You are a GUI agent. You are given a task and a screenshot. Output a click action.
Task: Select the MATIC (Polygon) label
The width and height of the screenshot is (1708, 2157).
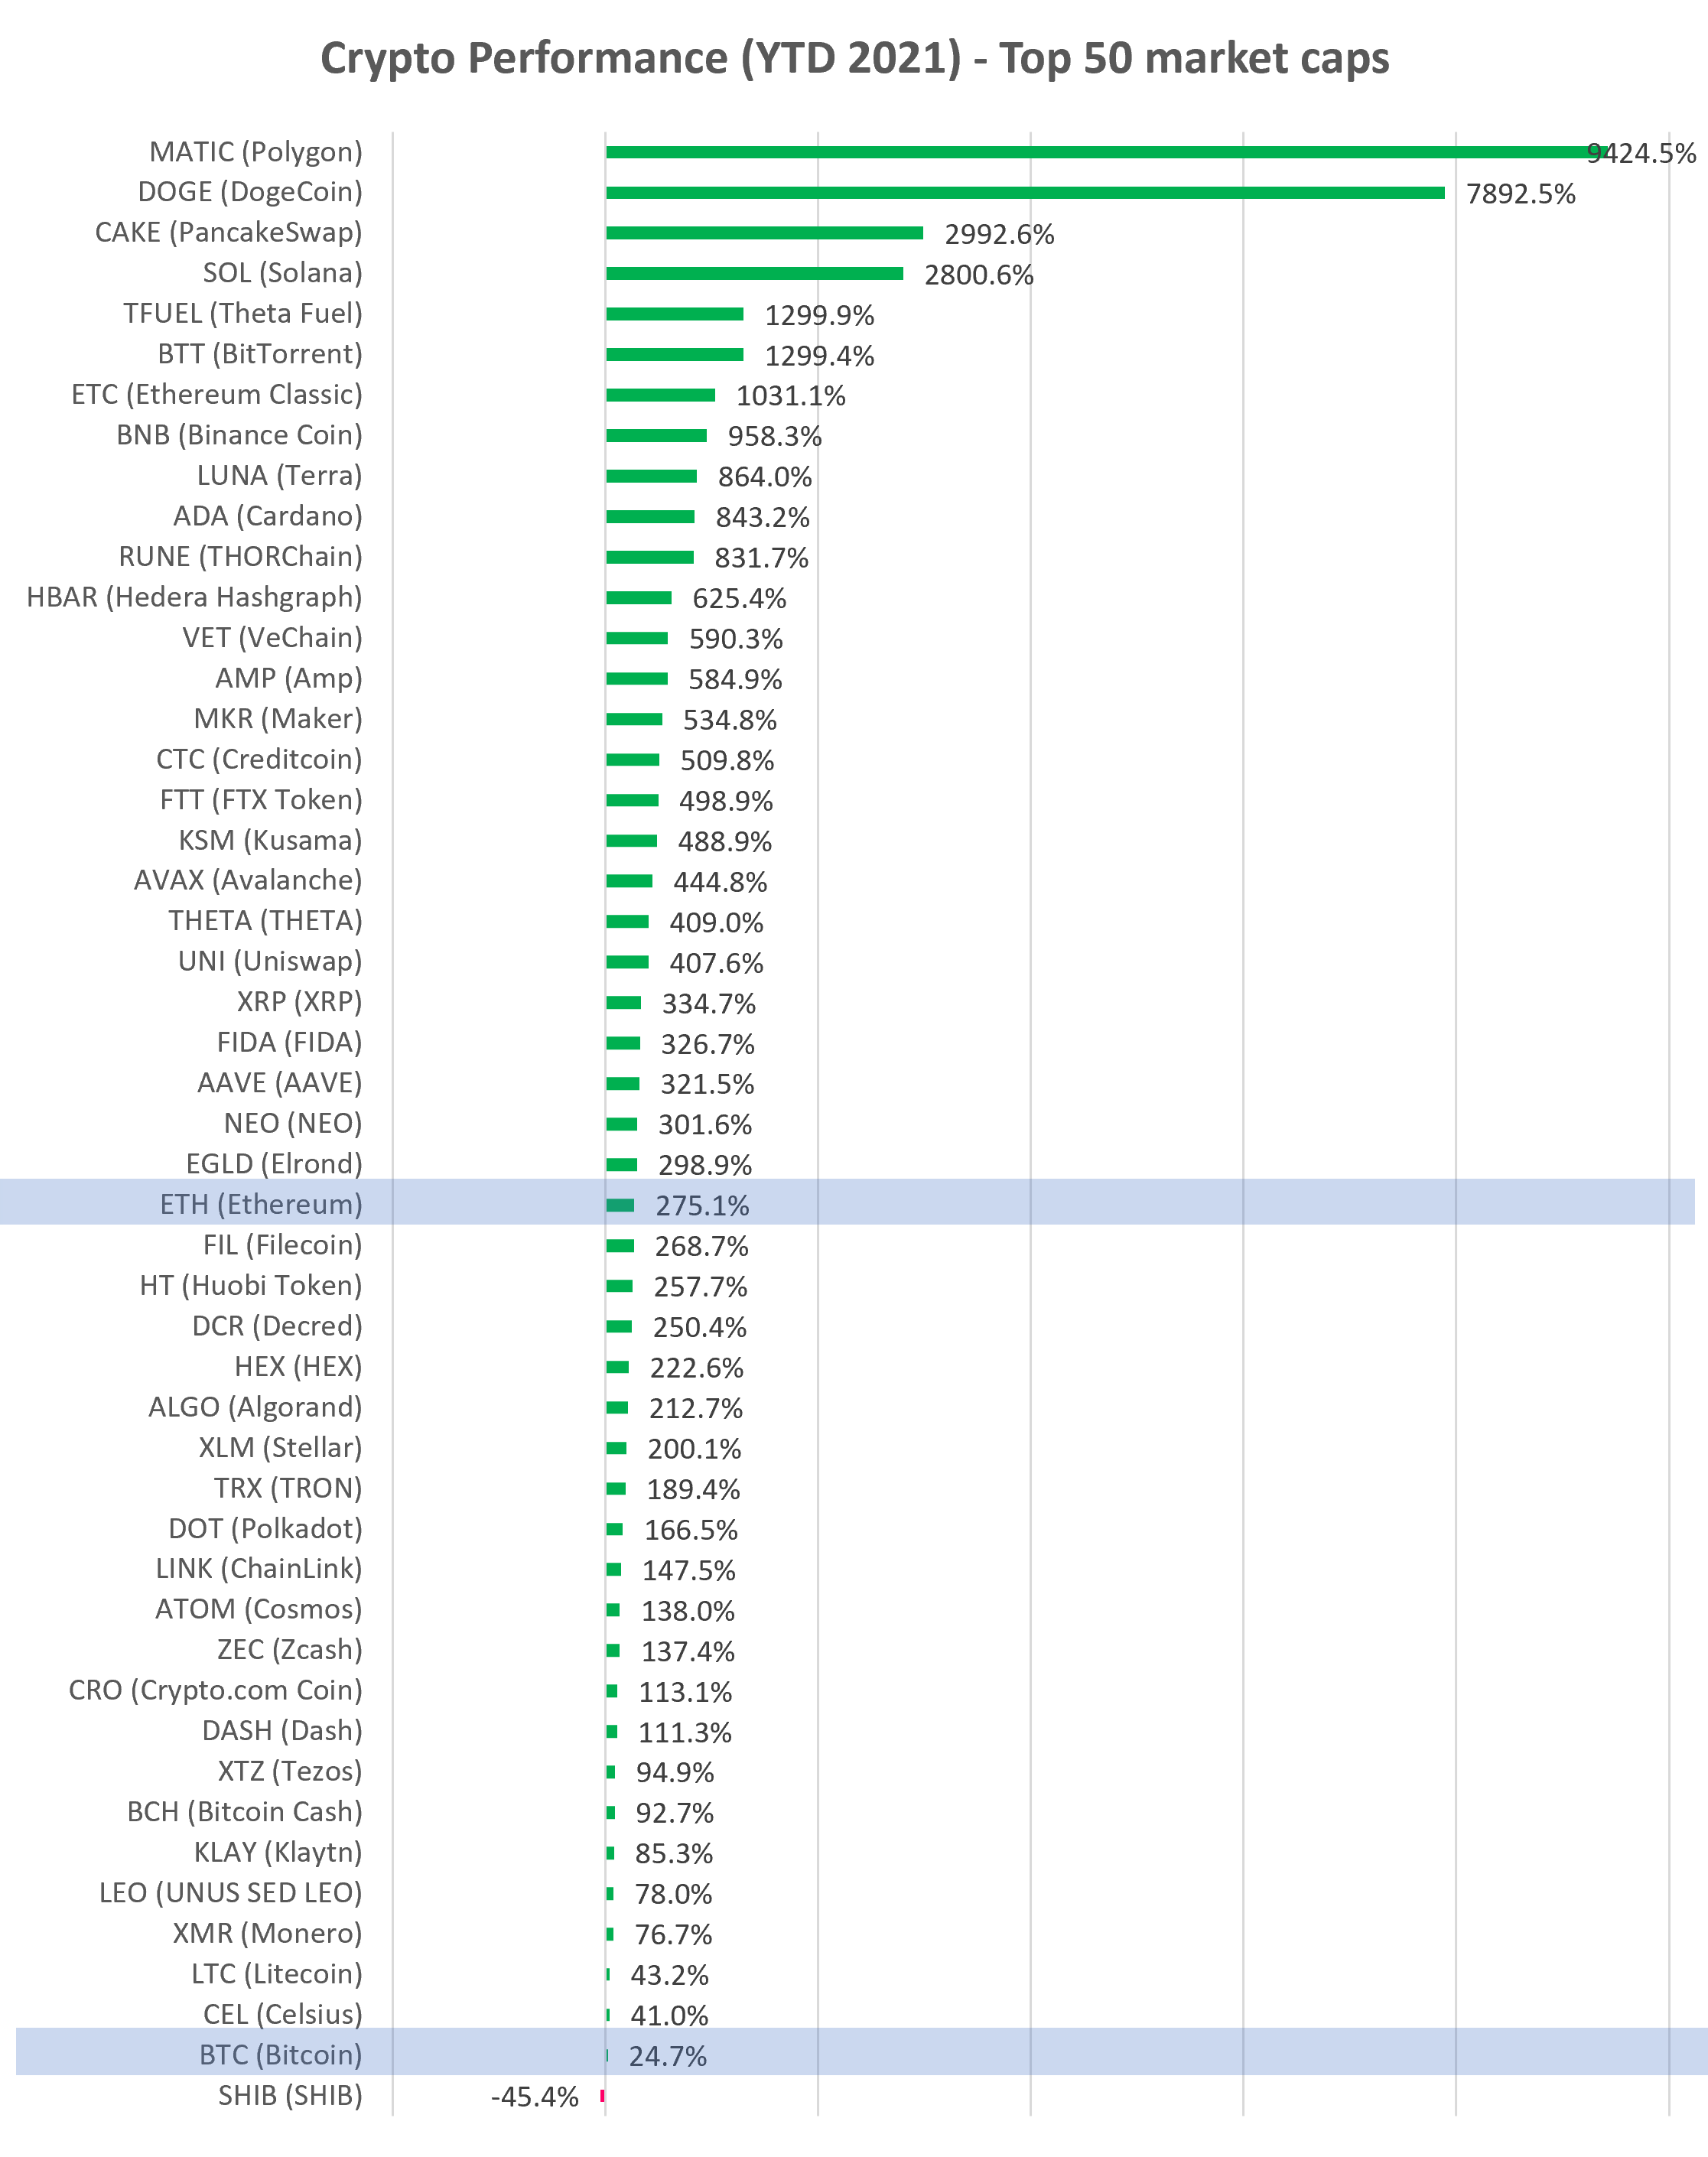click(256, 152)
